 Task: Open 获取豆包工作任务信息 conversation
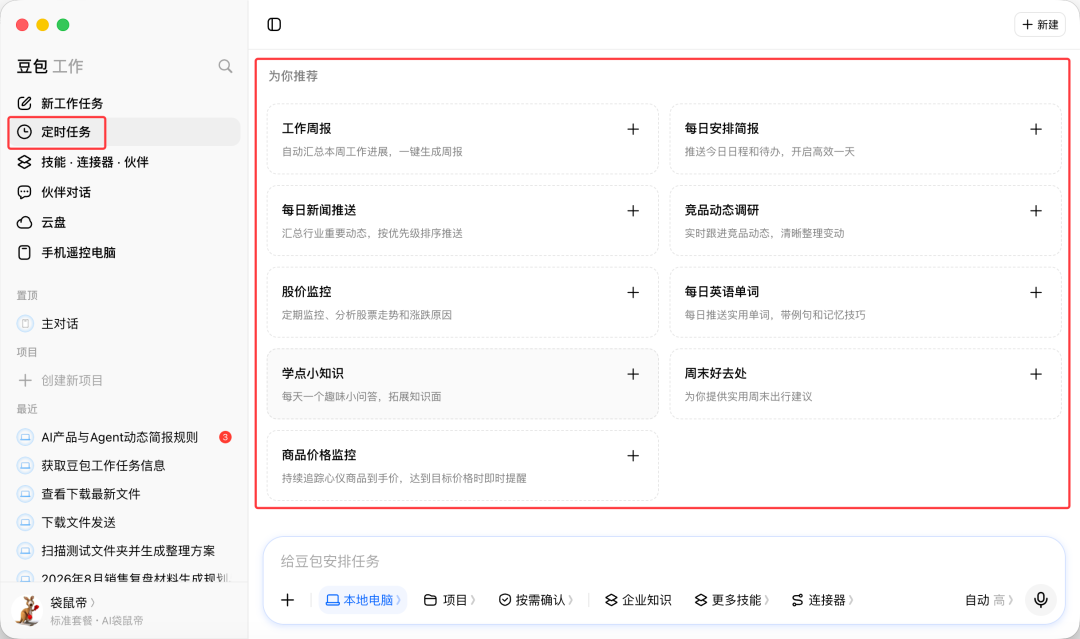(x=124, y=465)
